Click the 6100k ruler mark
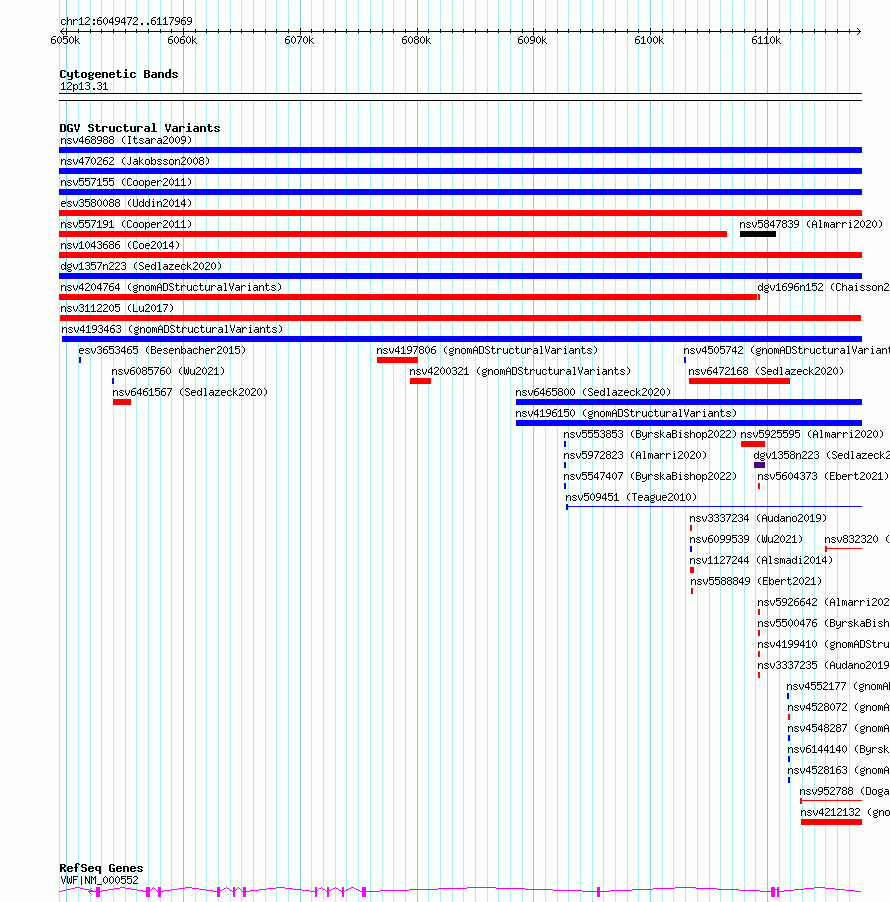 tap(649, 40)
